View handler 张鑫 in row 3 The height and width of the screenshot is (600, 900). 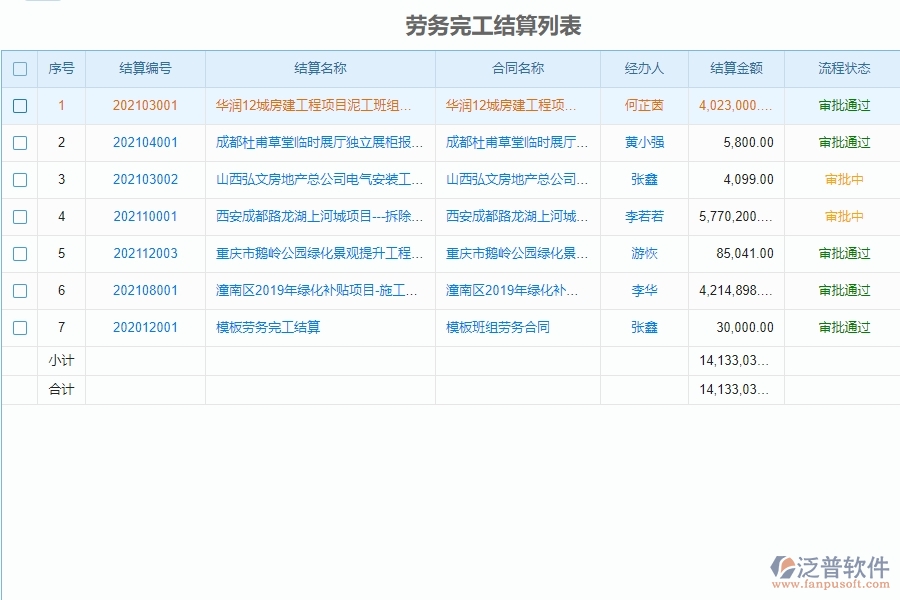tap(643, 179)
